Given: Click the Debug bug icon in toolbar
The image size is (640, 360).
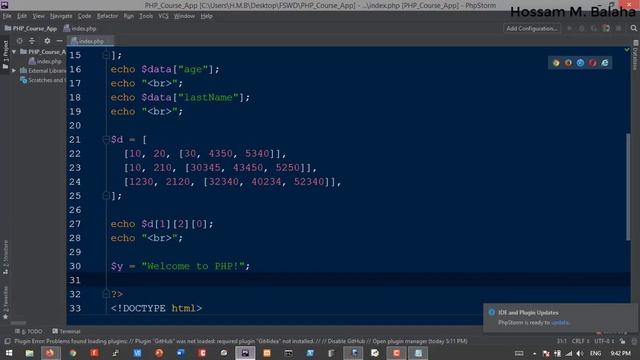Looking at the screenshot, I should point(582,28).
